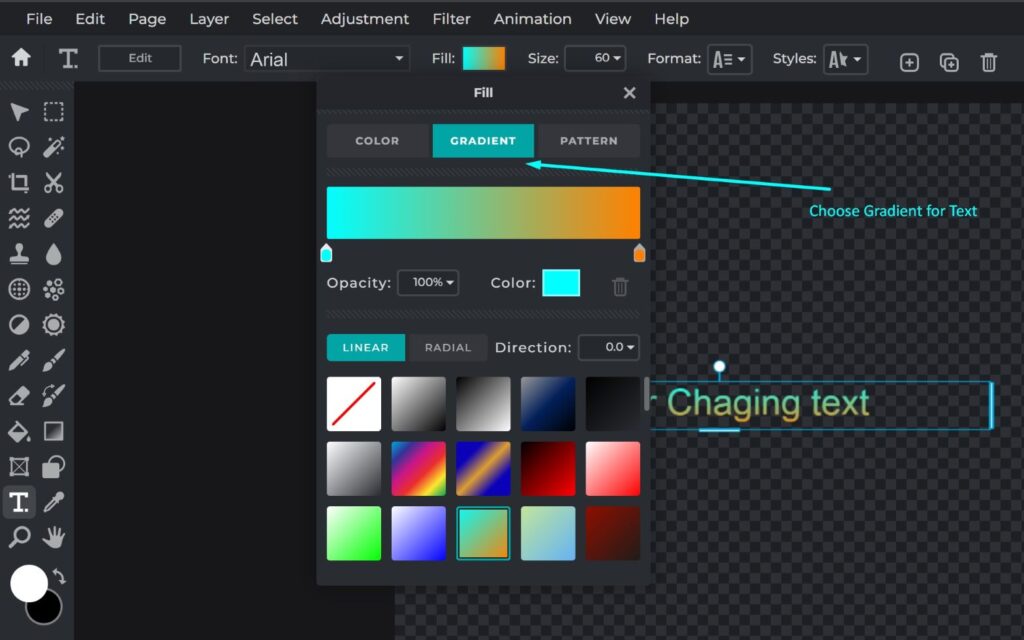Viewport: 1024px width, 640px height.
Task: Select the Magic Wand tool
Action: [x=54, y=147]
